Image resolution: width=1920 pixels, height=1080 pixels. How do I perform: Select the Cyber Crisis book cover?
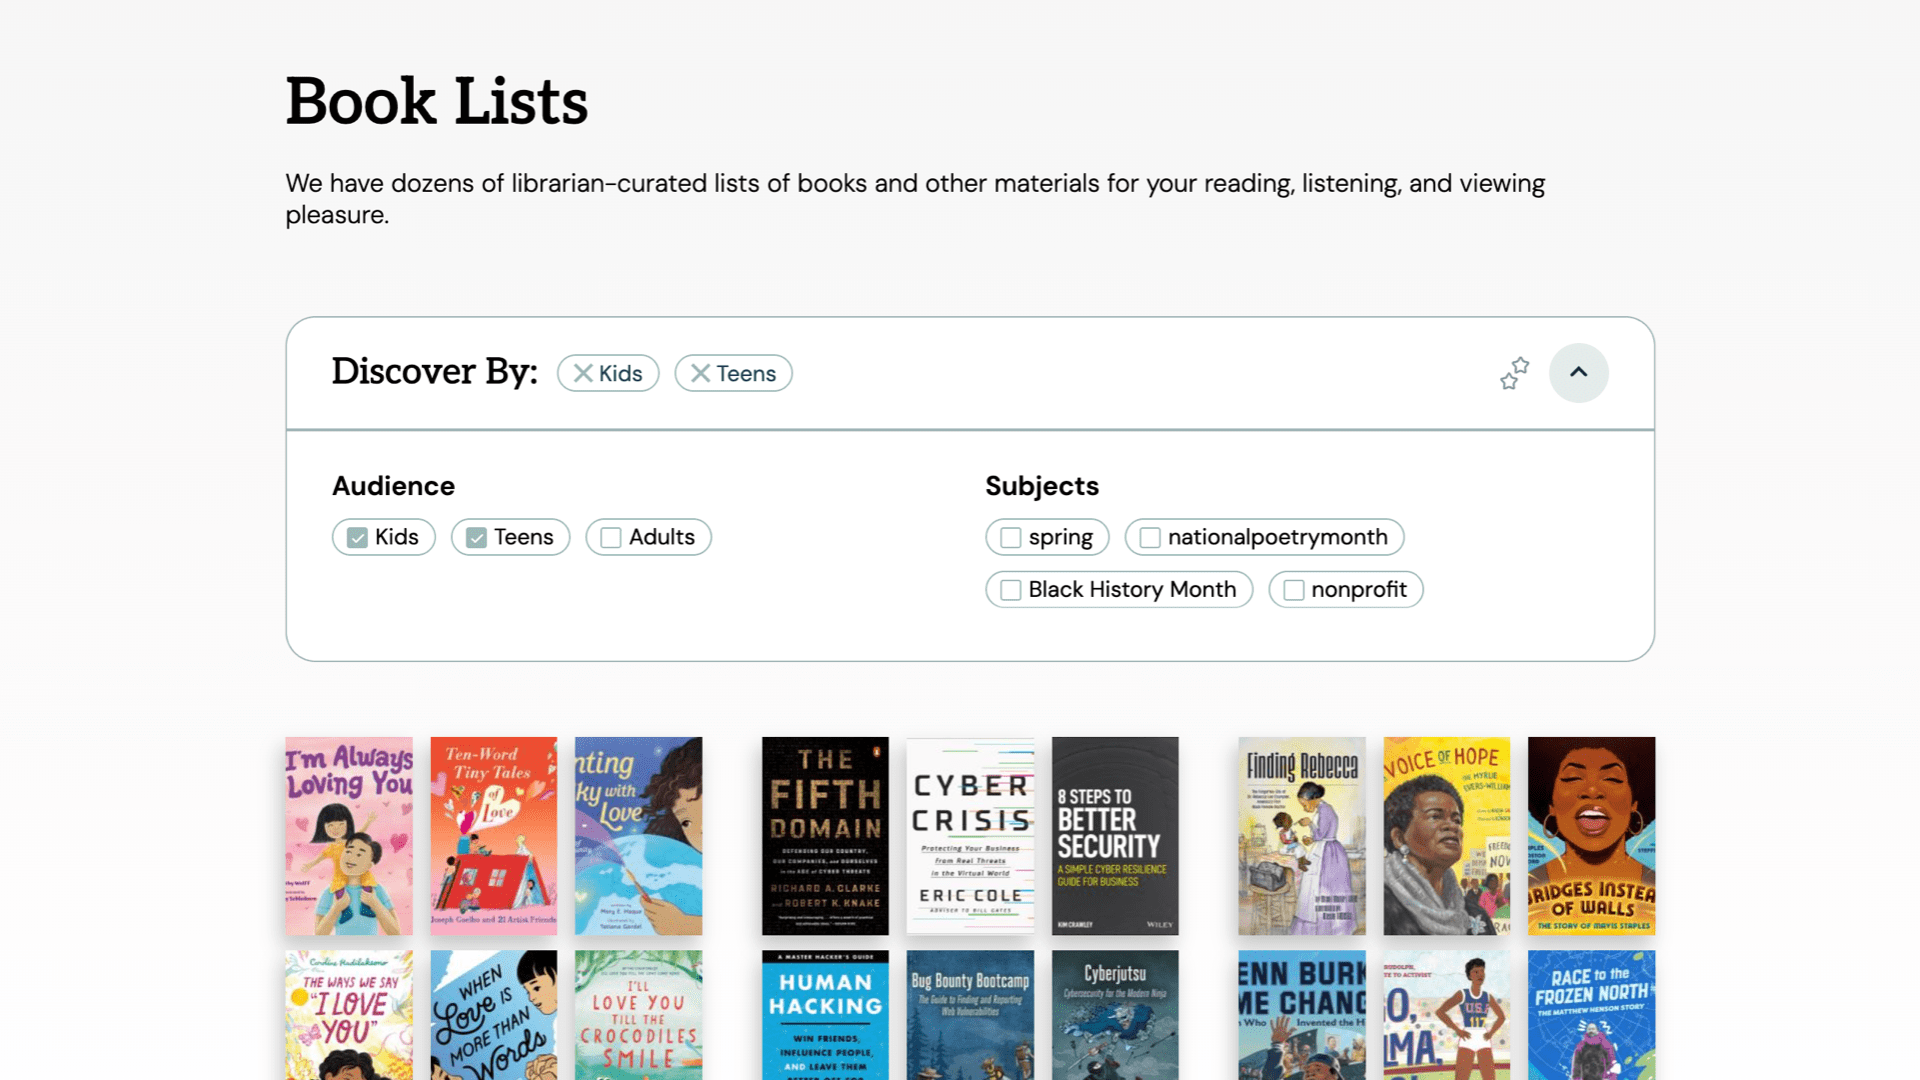[x=970, y=836]
